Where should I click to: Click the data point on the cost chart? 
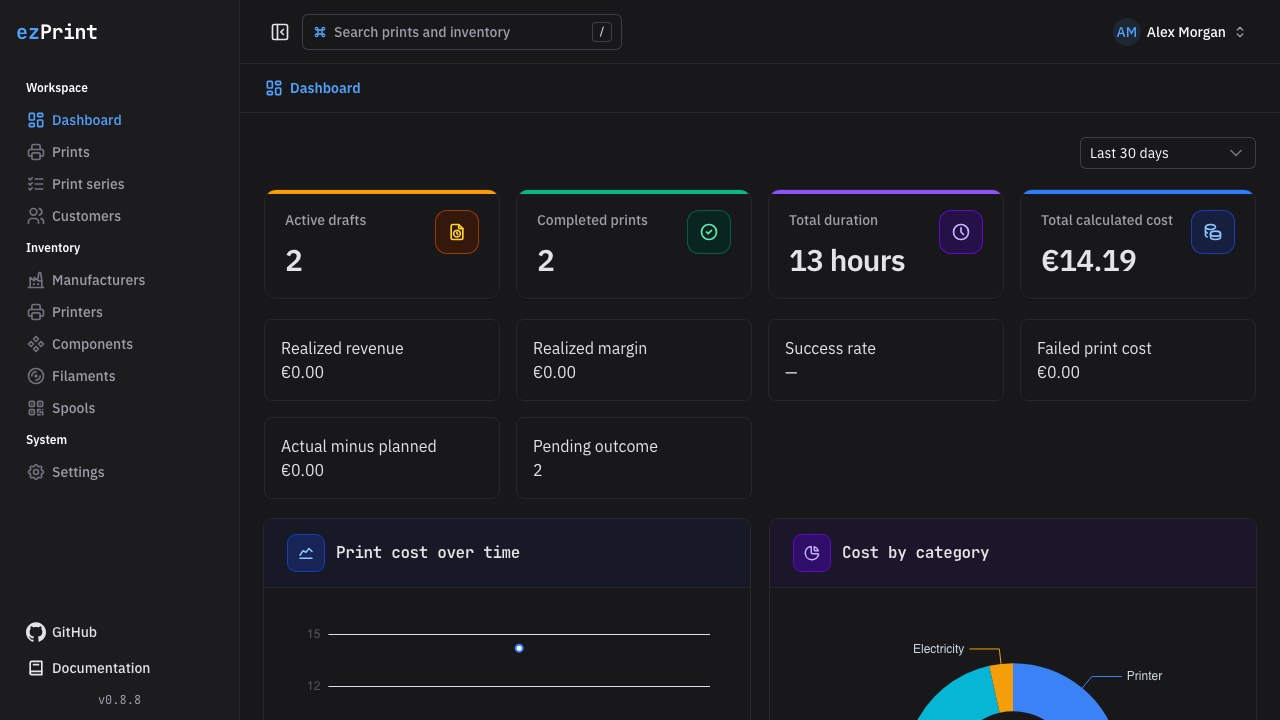tap(519, 648)
